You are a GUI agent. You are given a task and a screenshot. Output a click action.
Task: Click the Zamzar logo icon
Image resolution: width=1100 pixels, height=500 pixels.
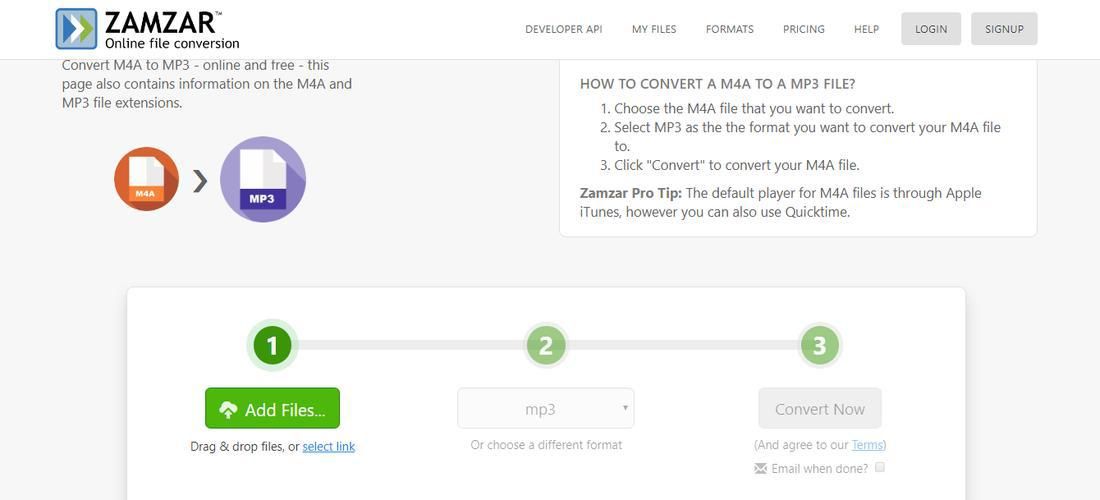pyautogui.click(x=76, y=29)
